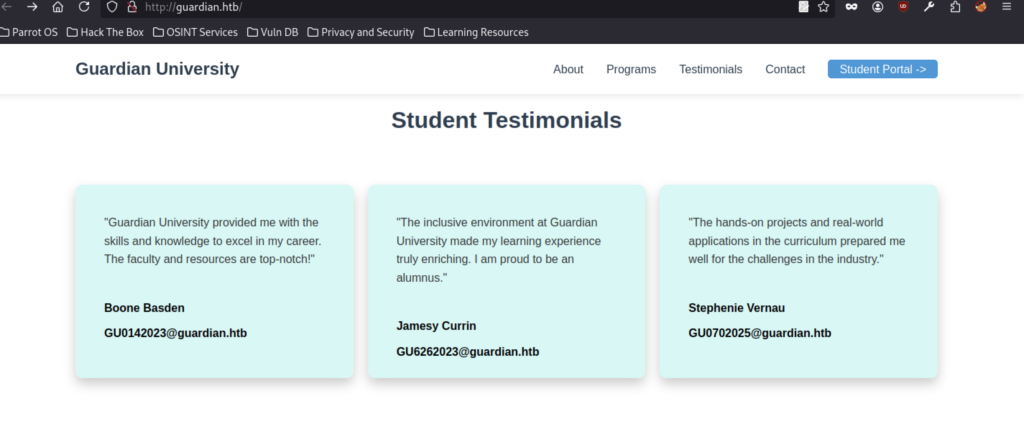Screen dimensions: 1024x442
Task: Open the wrench developer tools icon
Action: pyautogui.click(x=929, y=7)
